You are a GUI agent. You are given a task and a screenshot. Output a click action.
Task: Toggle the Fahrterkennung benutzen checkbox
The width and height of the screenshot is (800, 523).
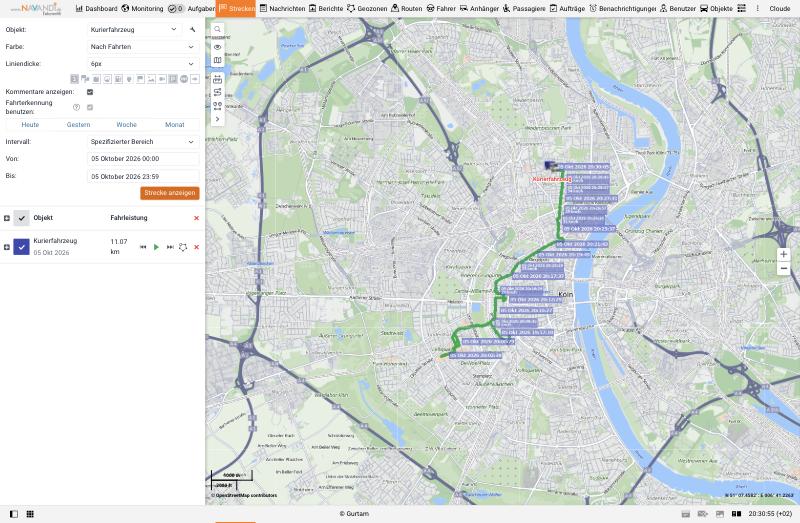click(x=90, y=107)
